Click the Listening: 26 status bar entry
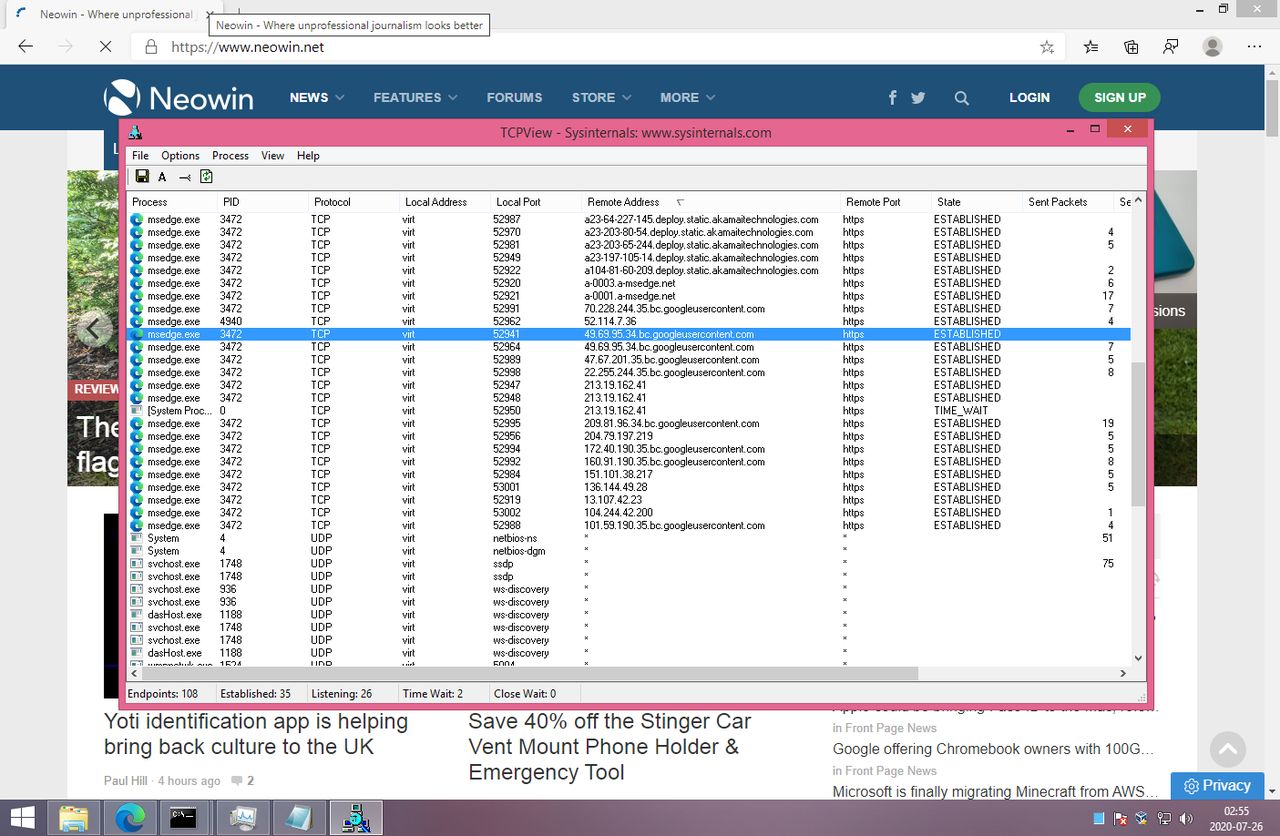 342,693
